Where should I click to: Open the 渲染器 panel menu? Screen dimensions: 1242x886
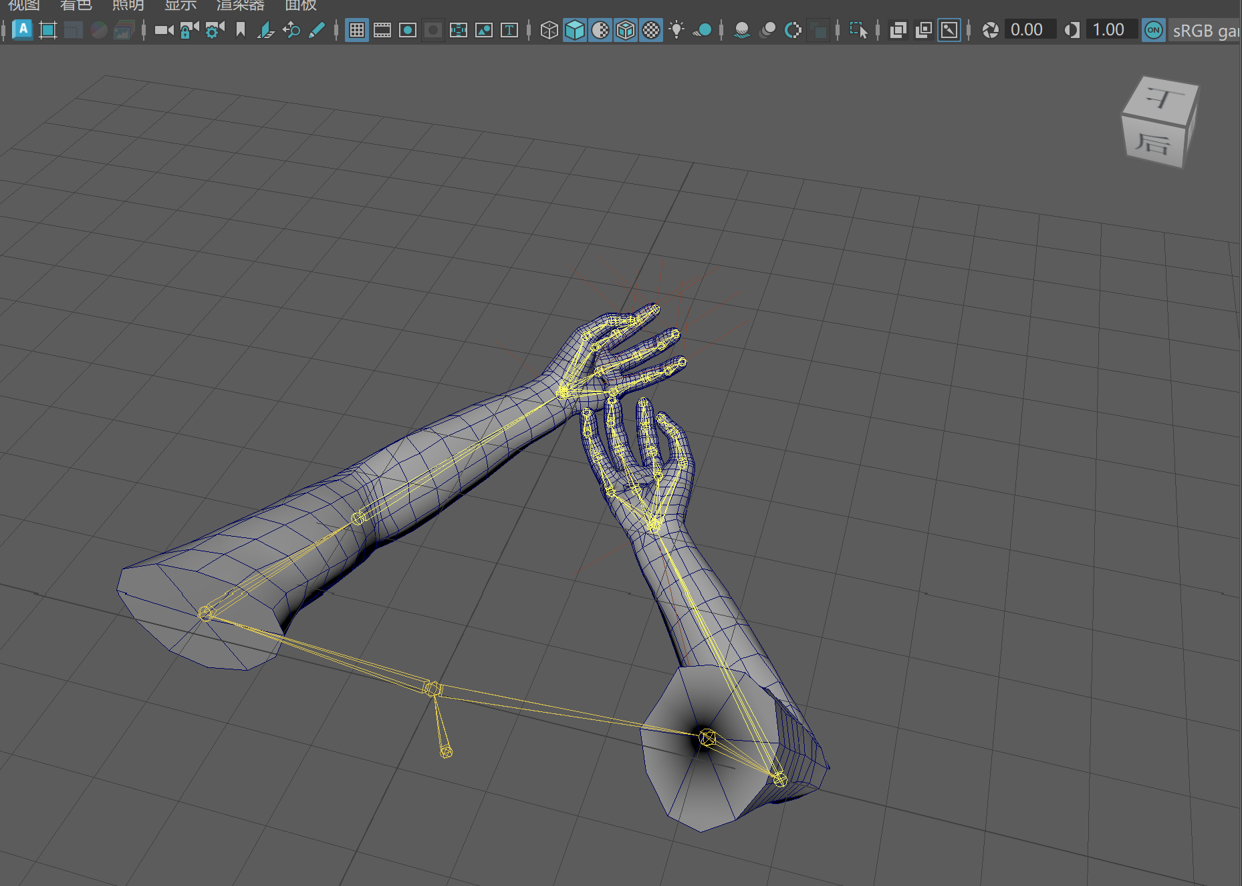click(241, 5)
